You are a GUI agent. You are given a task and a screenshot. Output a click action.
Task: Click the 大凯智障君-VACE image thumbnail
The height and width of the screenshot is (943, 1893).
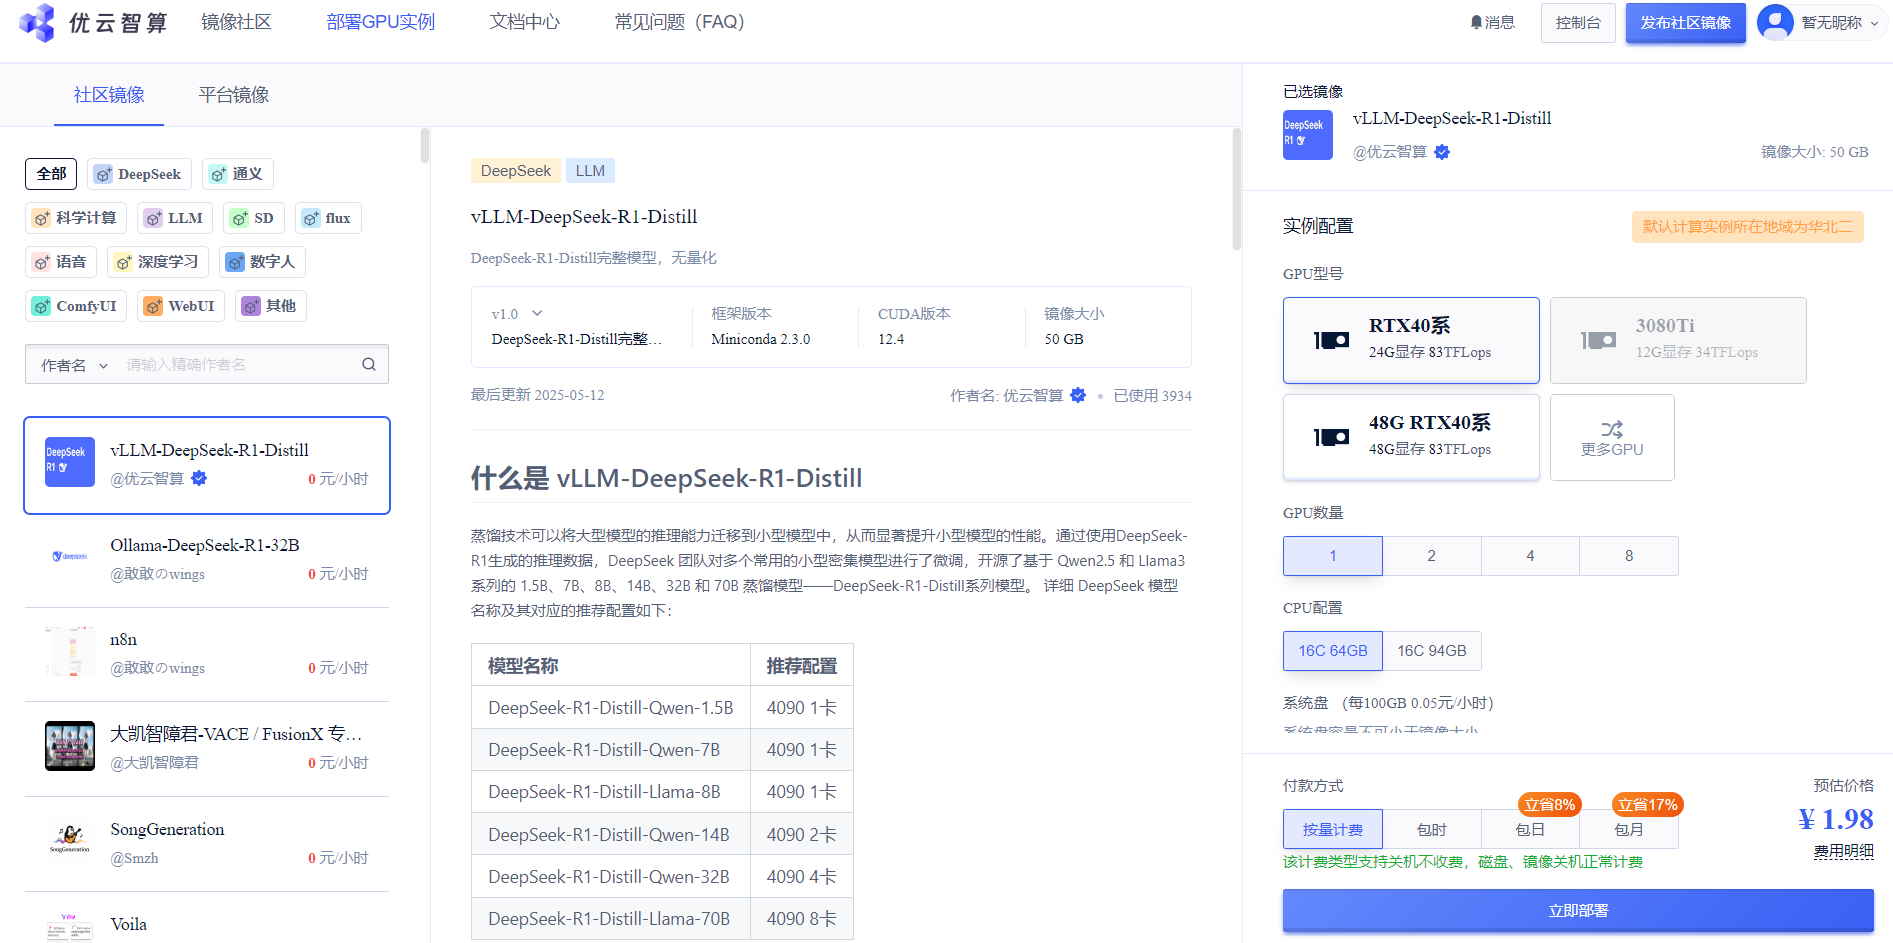coord(70,746)
